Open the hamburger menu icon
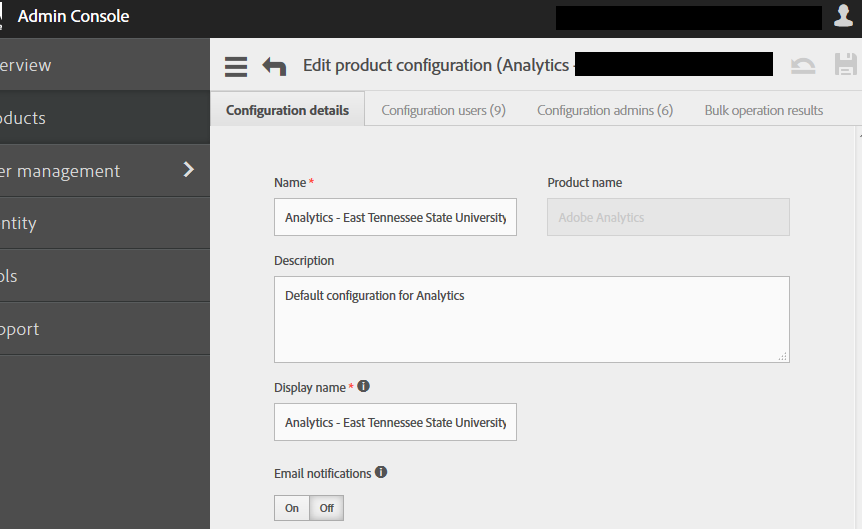Image resolution: width=862 pixels, height=529 pixels. (x=236, y=66)
